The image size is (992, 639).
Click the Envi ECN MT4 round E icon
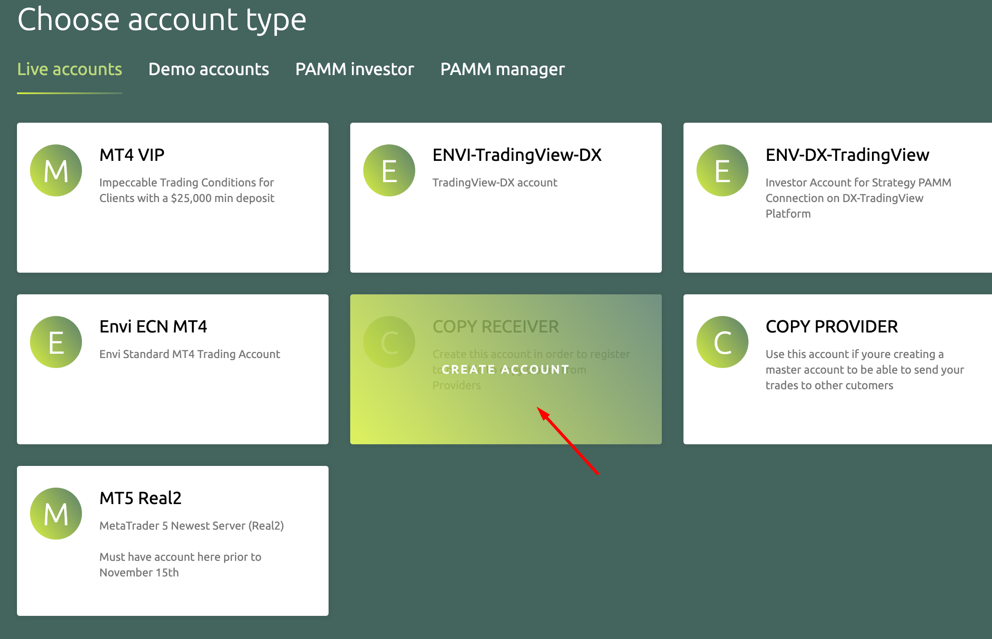[x=56, y=342]
